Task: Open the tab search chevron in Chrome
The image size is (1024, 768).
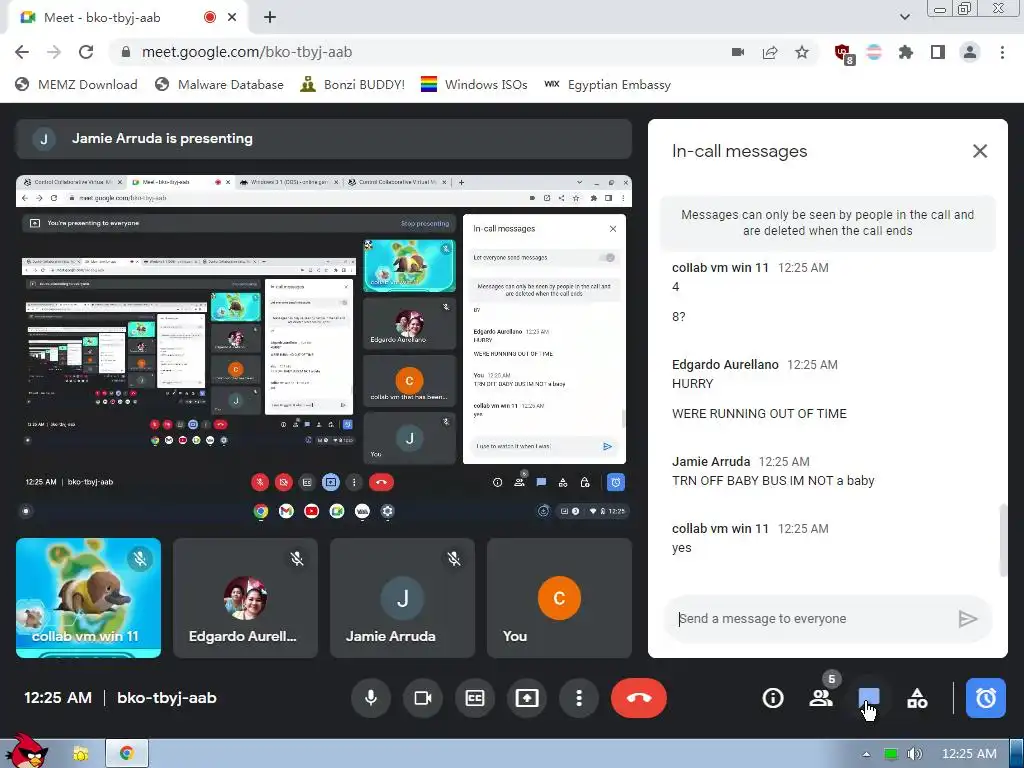Action: [904, 17]
